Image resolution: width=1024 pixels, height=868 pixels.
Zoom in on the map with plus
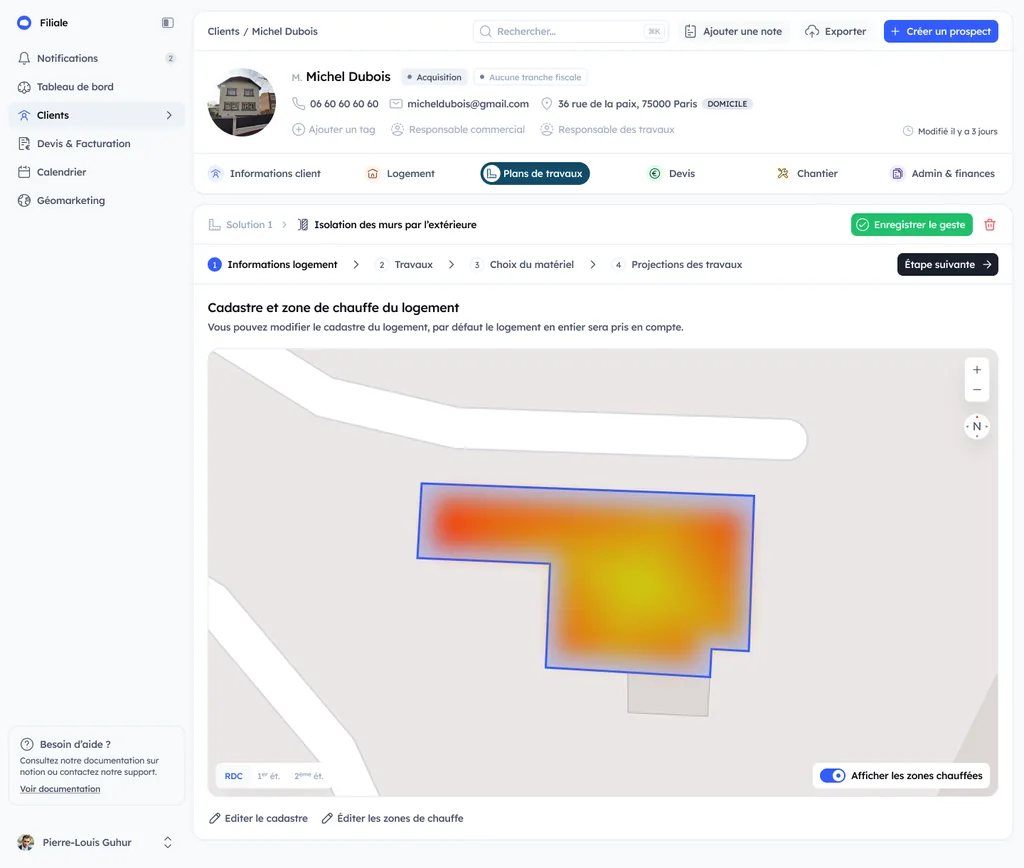977,370
